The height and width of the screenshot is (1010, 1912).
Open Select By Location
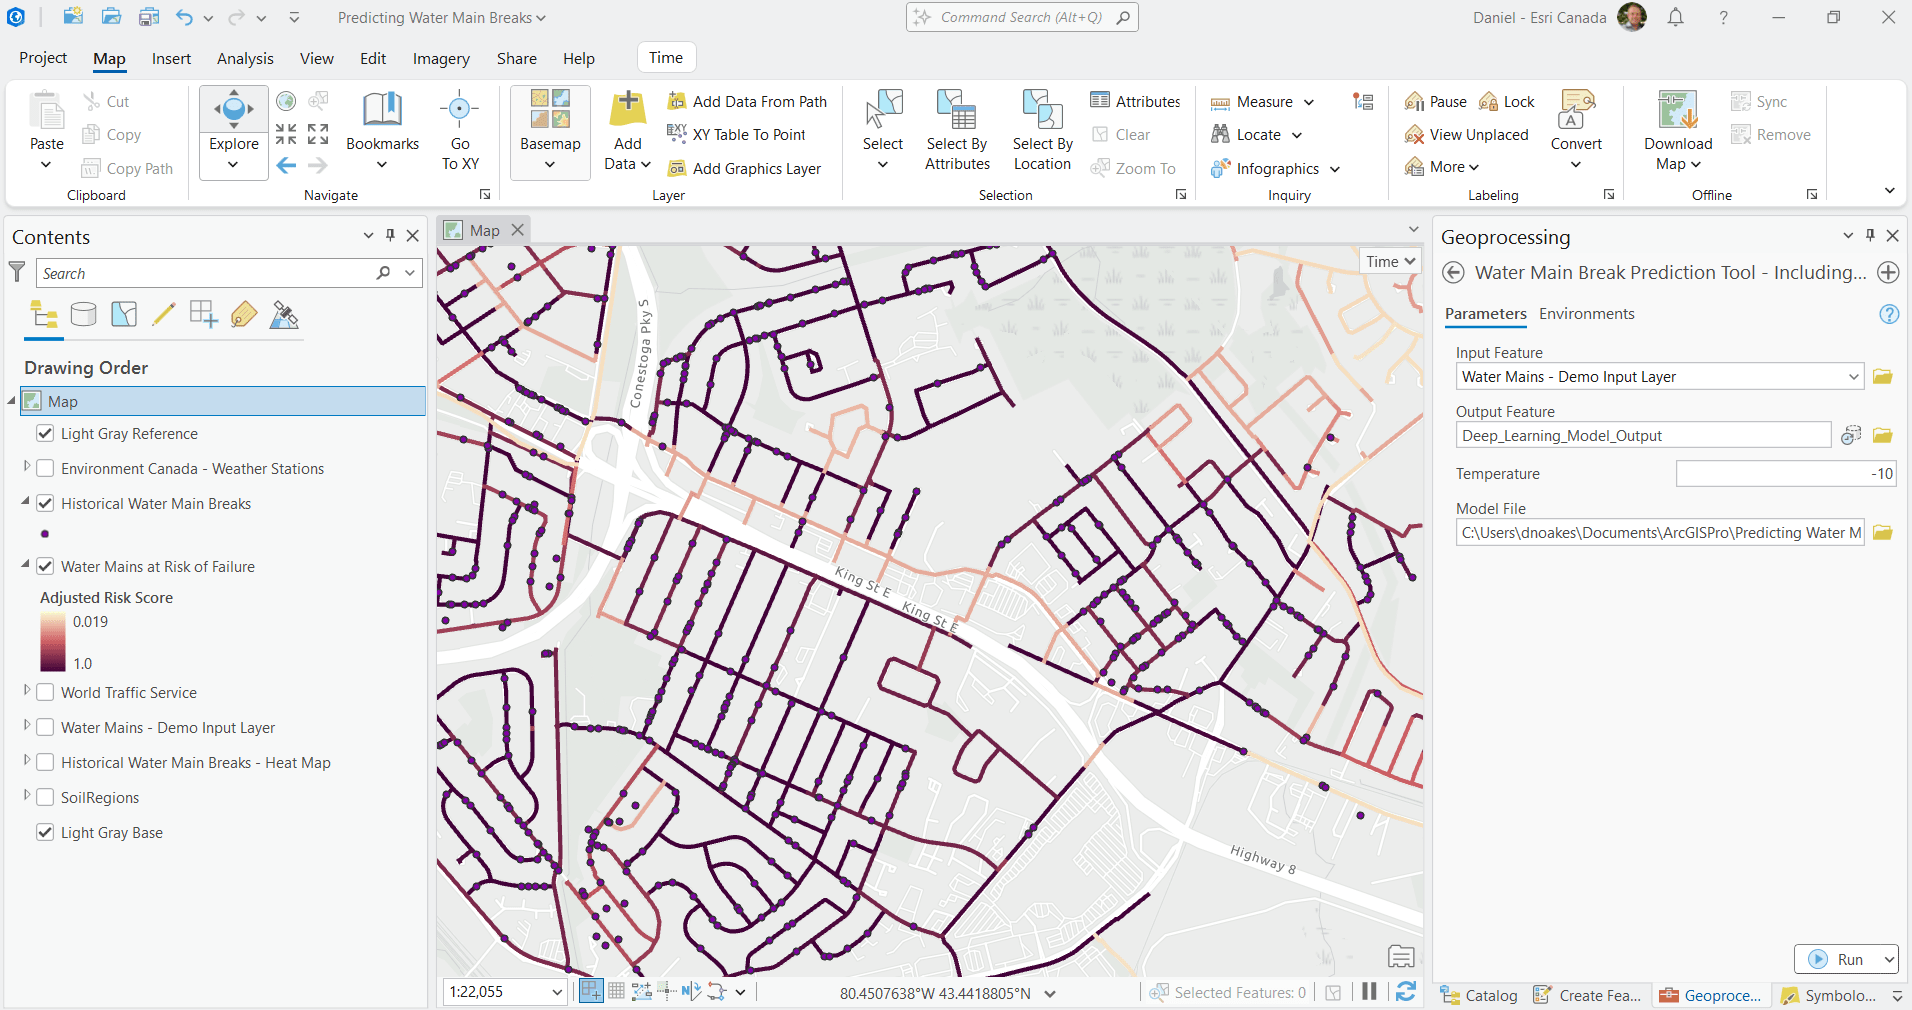(x=1042, y=131)
